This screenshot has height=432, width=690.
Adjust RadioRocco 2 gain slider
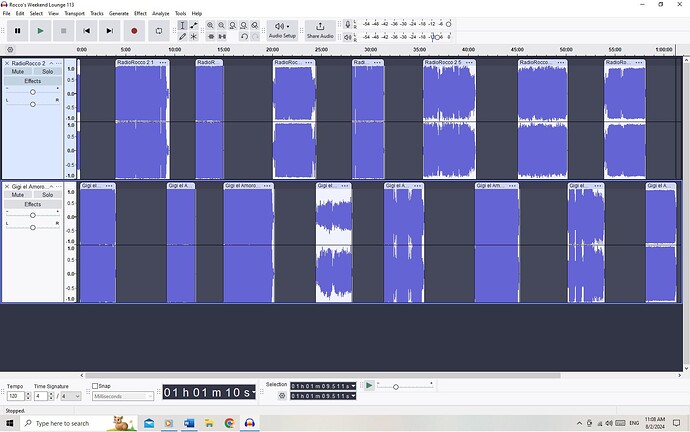click(33, 92)
